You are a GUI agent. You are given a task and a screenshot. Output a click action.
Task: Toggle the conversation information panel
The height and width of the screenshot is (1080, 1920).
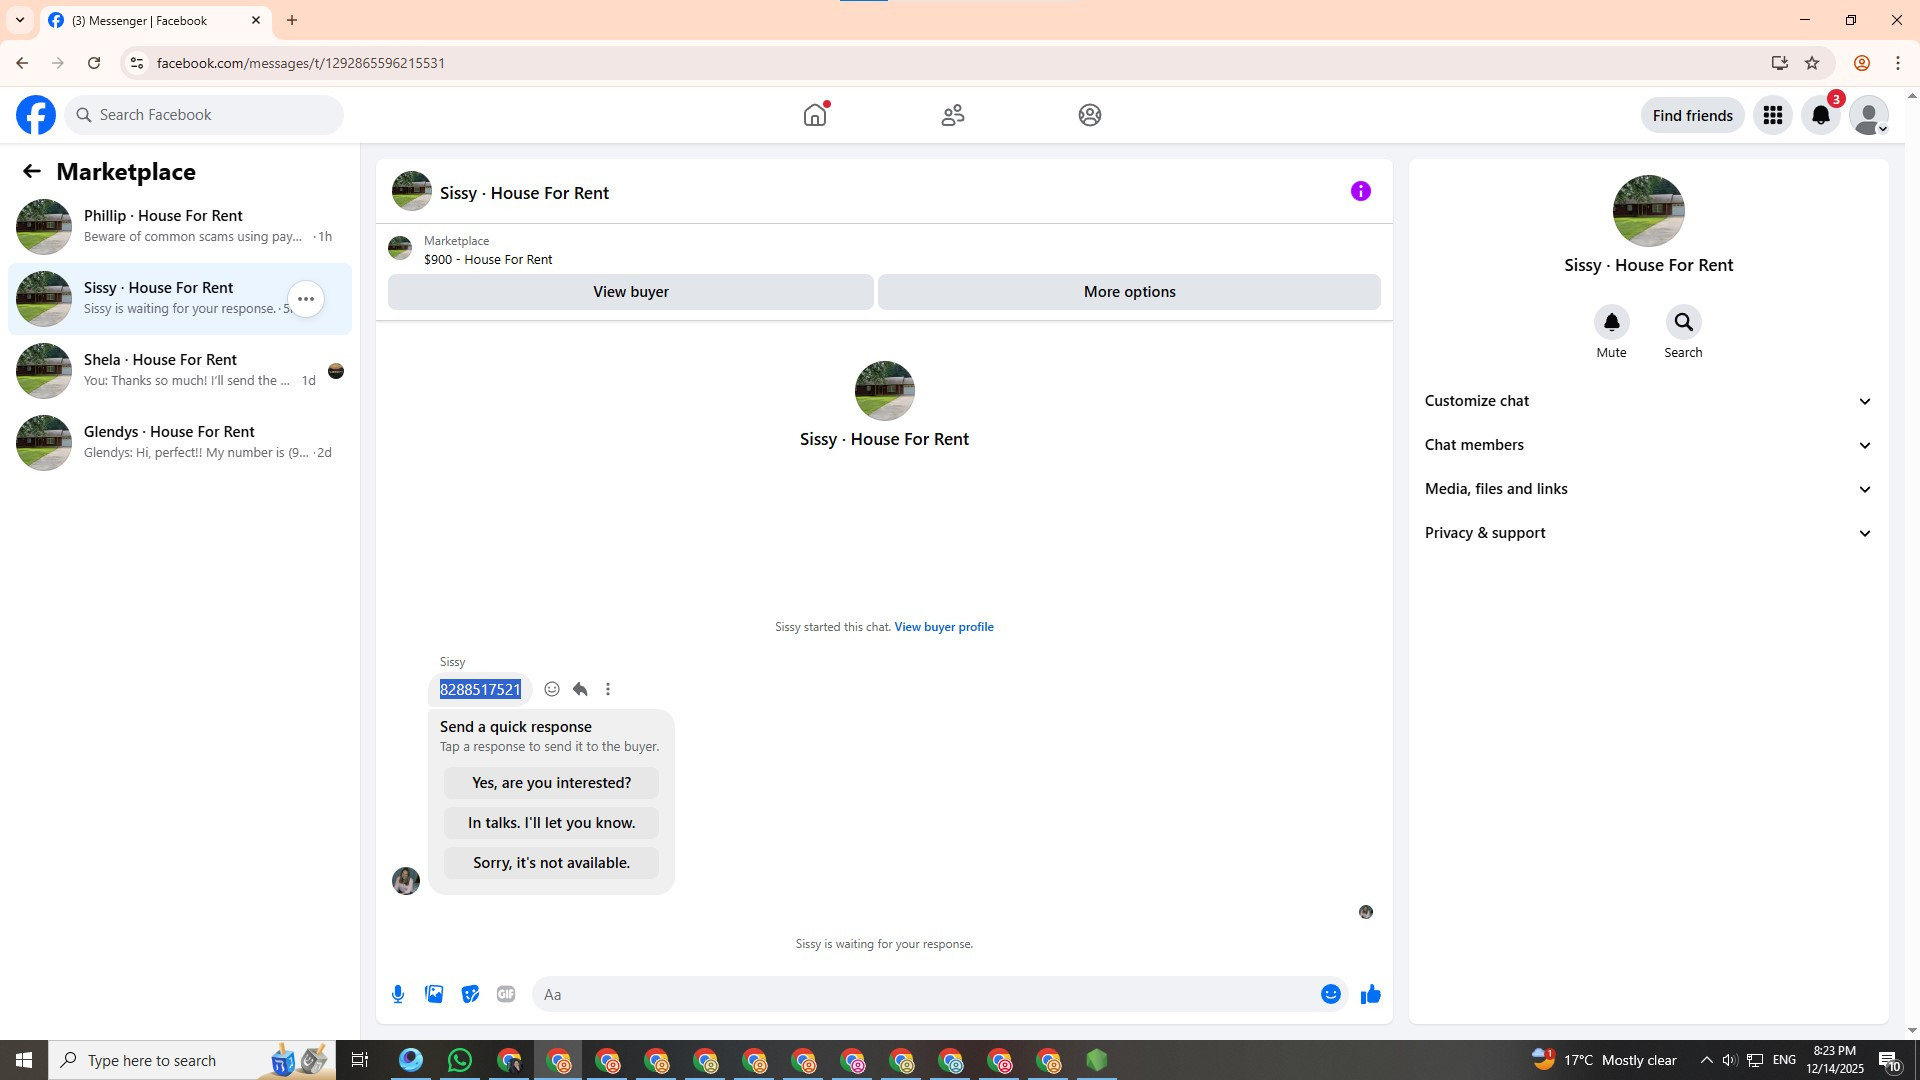click(x=1360, y=191)
